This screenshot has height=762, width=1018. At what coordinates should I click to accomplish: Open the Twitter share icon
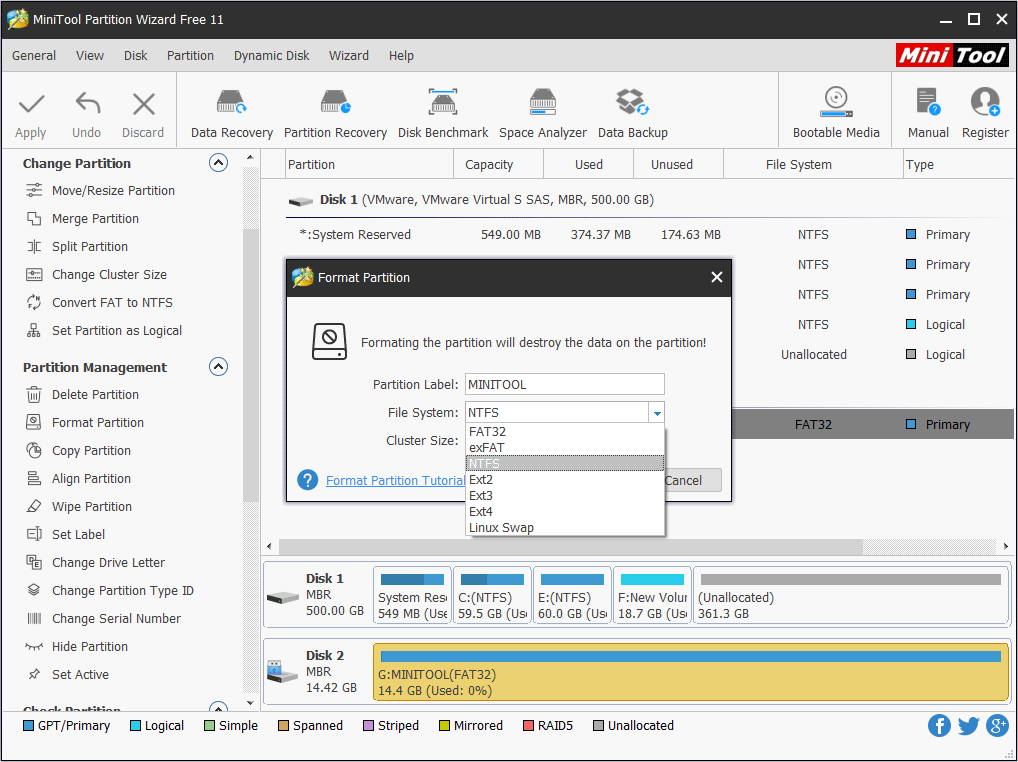point(968,725)
